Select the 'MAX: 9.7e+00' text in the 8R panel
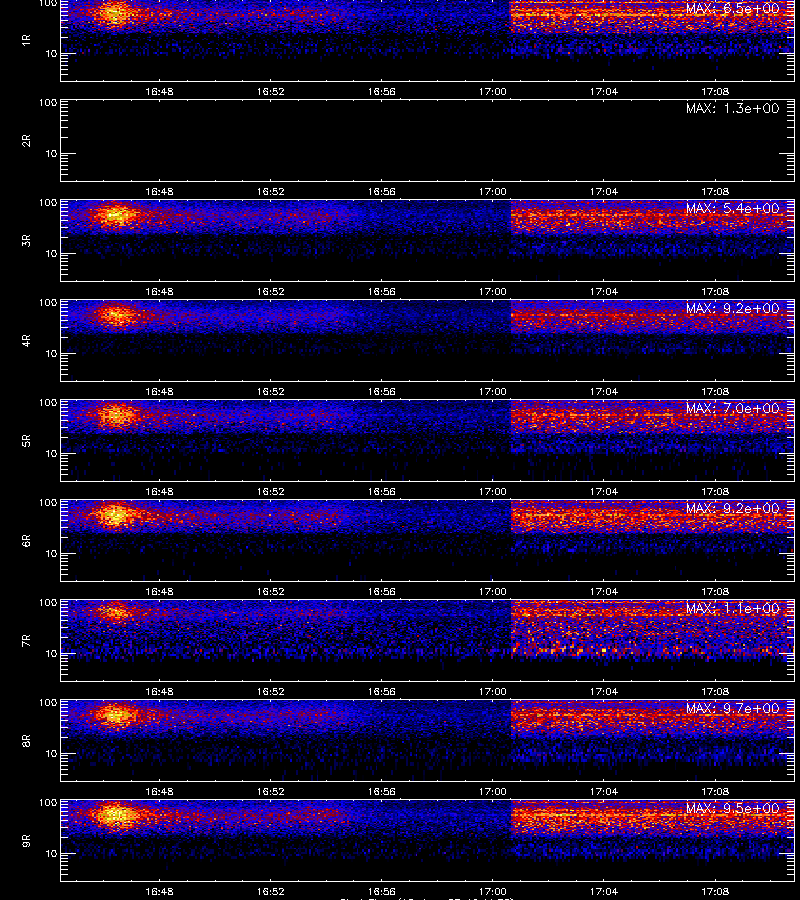 [x=733, y=709]
